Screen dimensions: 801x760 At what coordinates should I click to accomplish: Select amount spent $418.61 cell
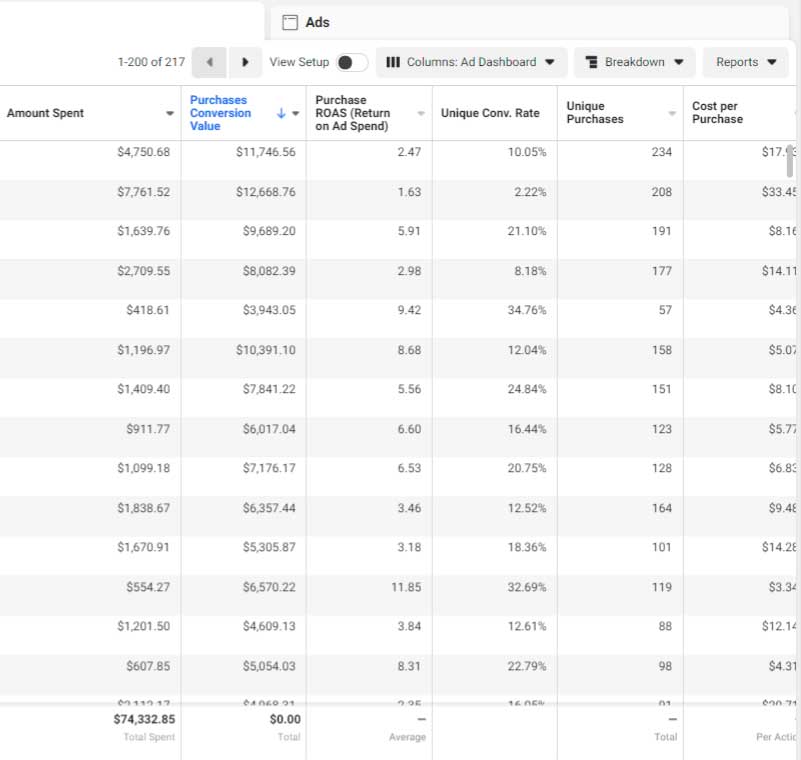[x=148, y=311]
